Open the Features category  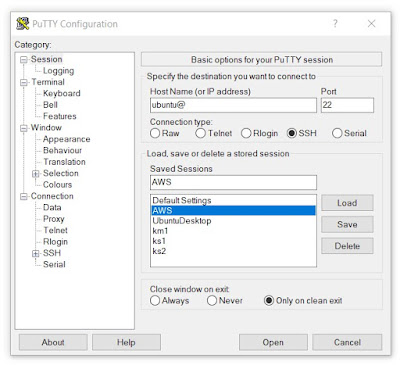point(60,116)
